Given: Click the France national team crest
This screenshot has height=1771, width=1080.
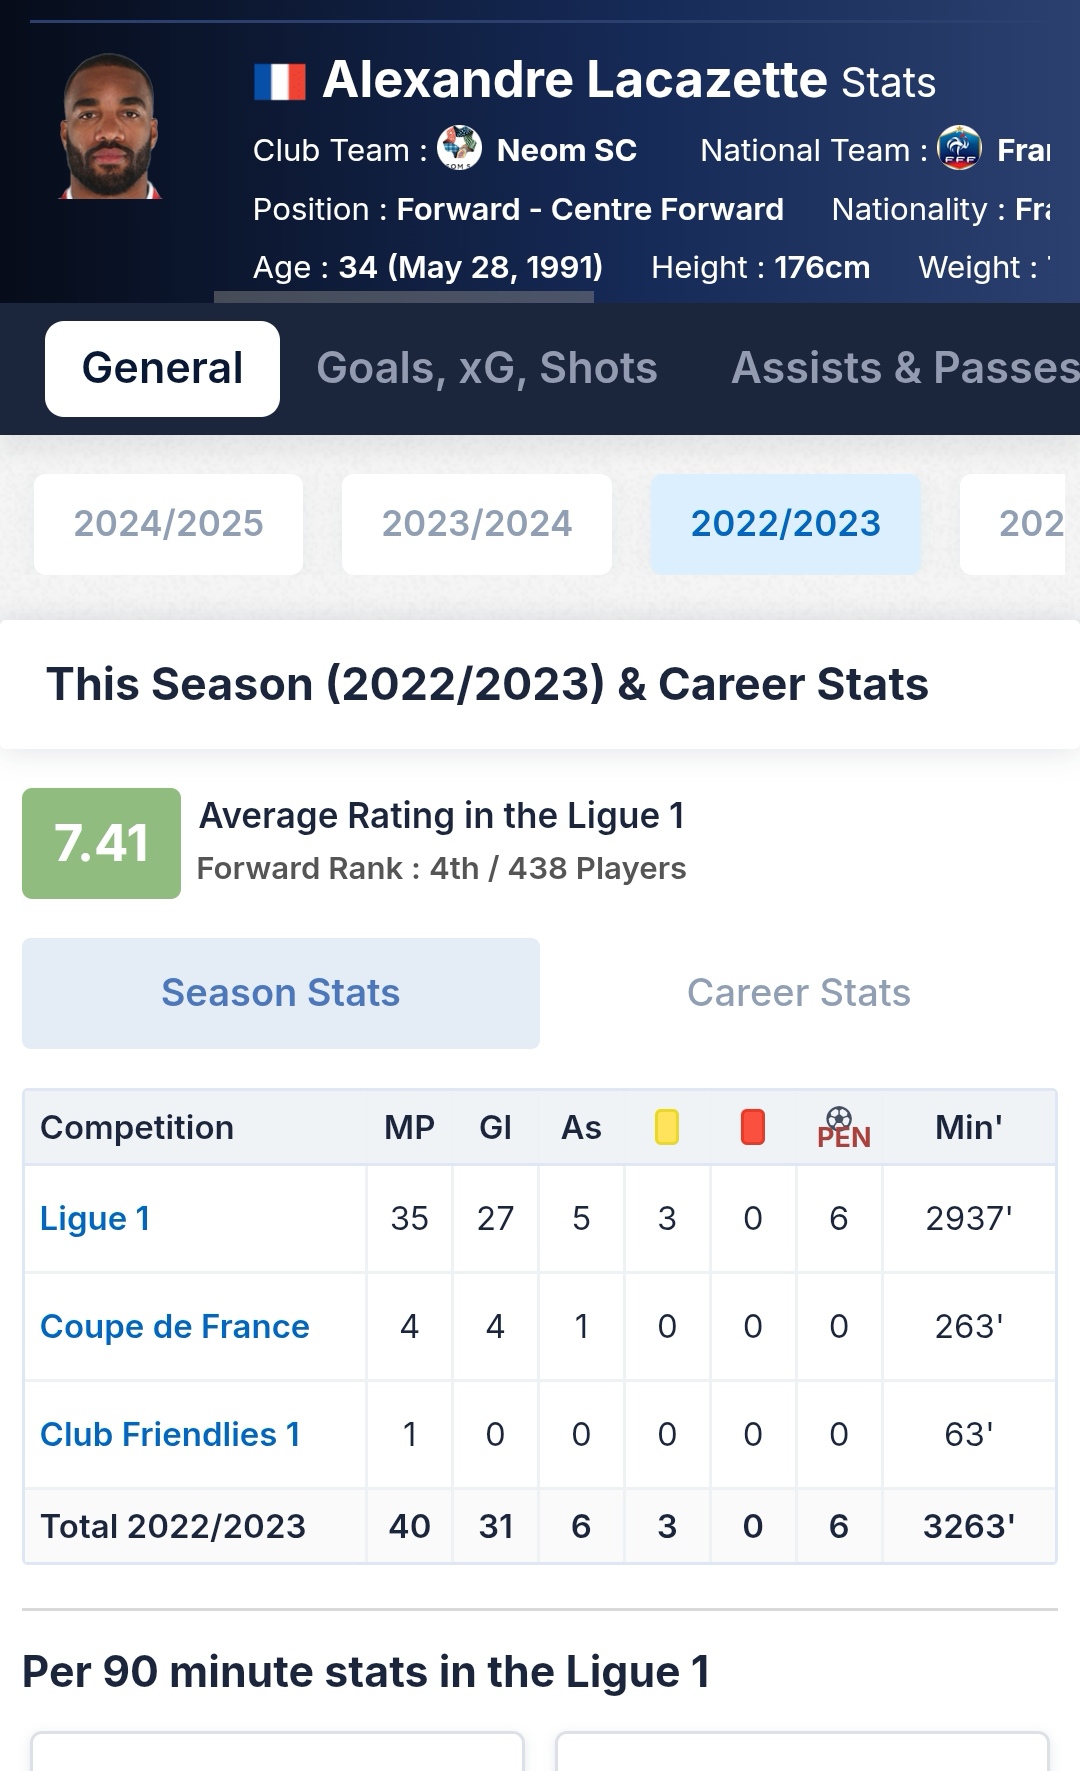Looking at the screenshot, I should click(x=959, y=148).
